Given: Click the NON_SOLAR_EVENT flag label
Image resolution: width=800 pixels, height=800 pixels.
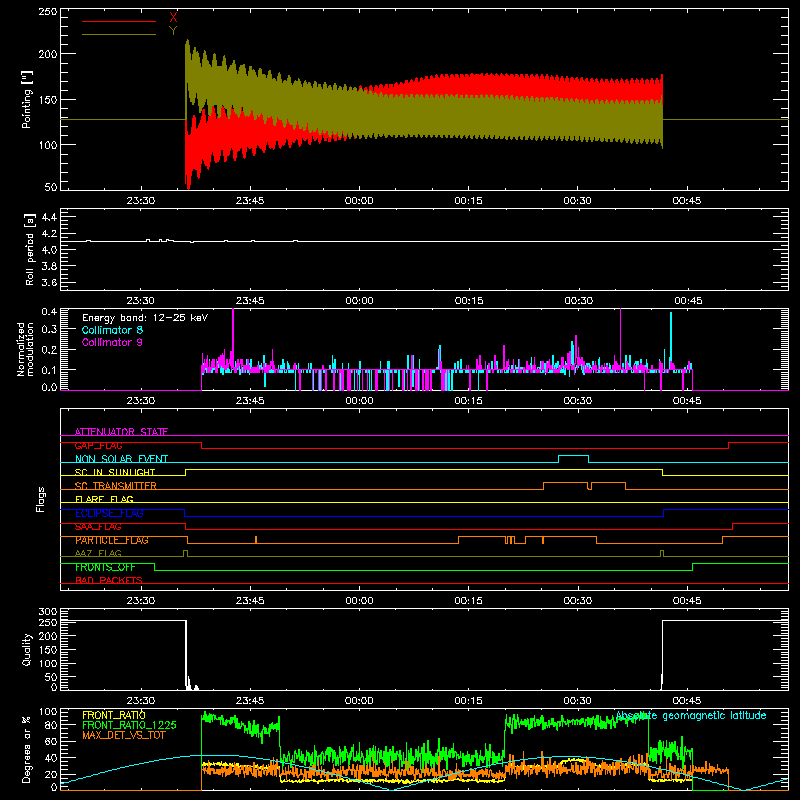Looking at the screenshot, I should (x=121, y=459).
